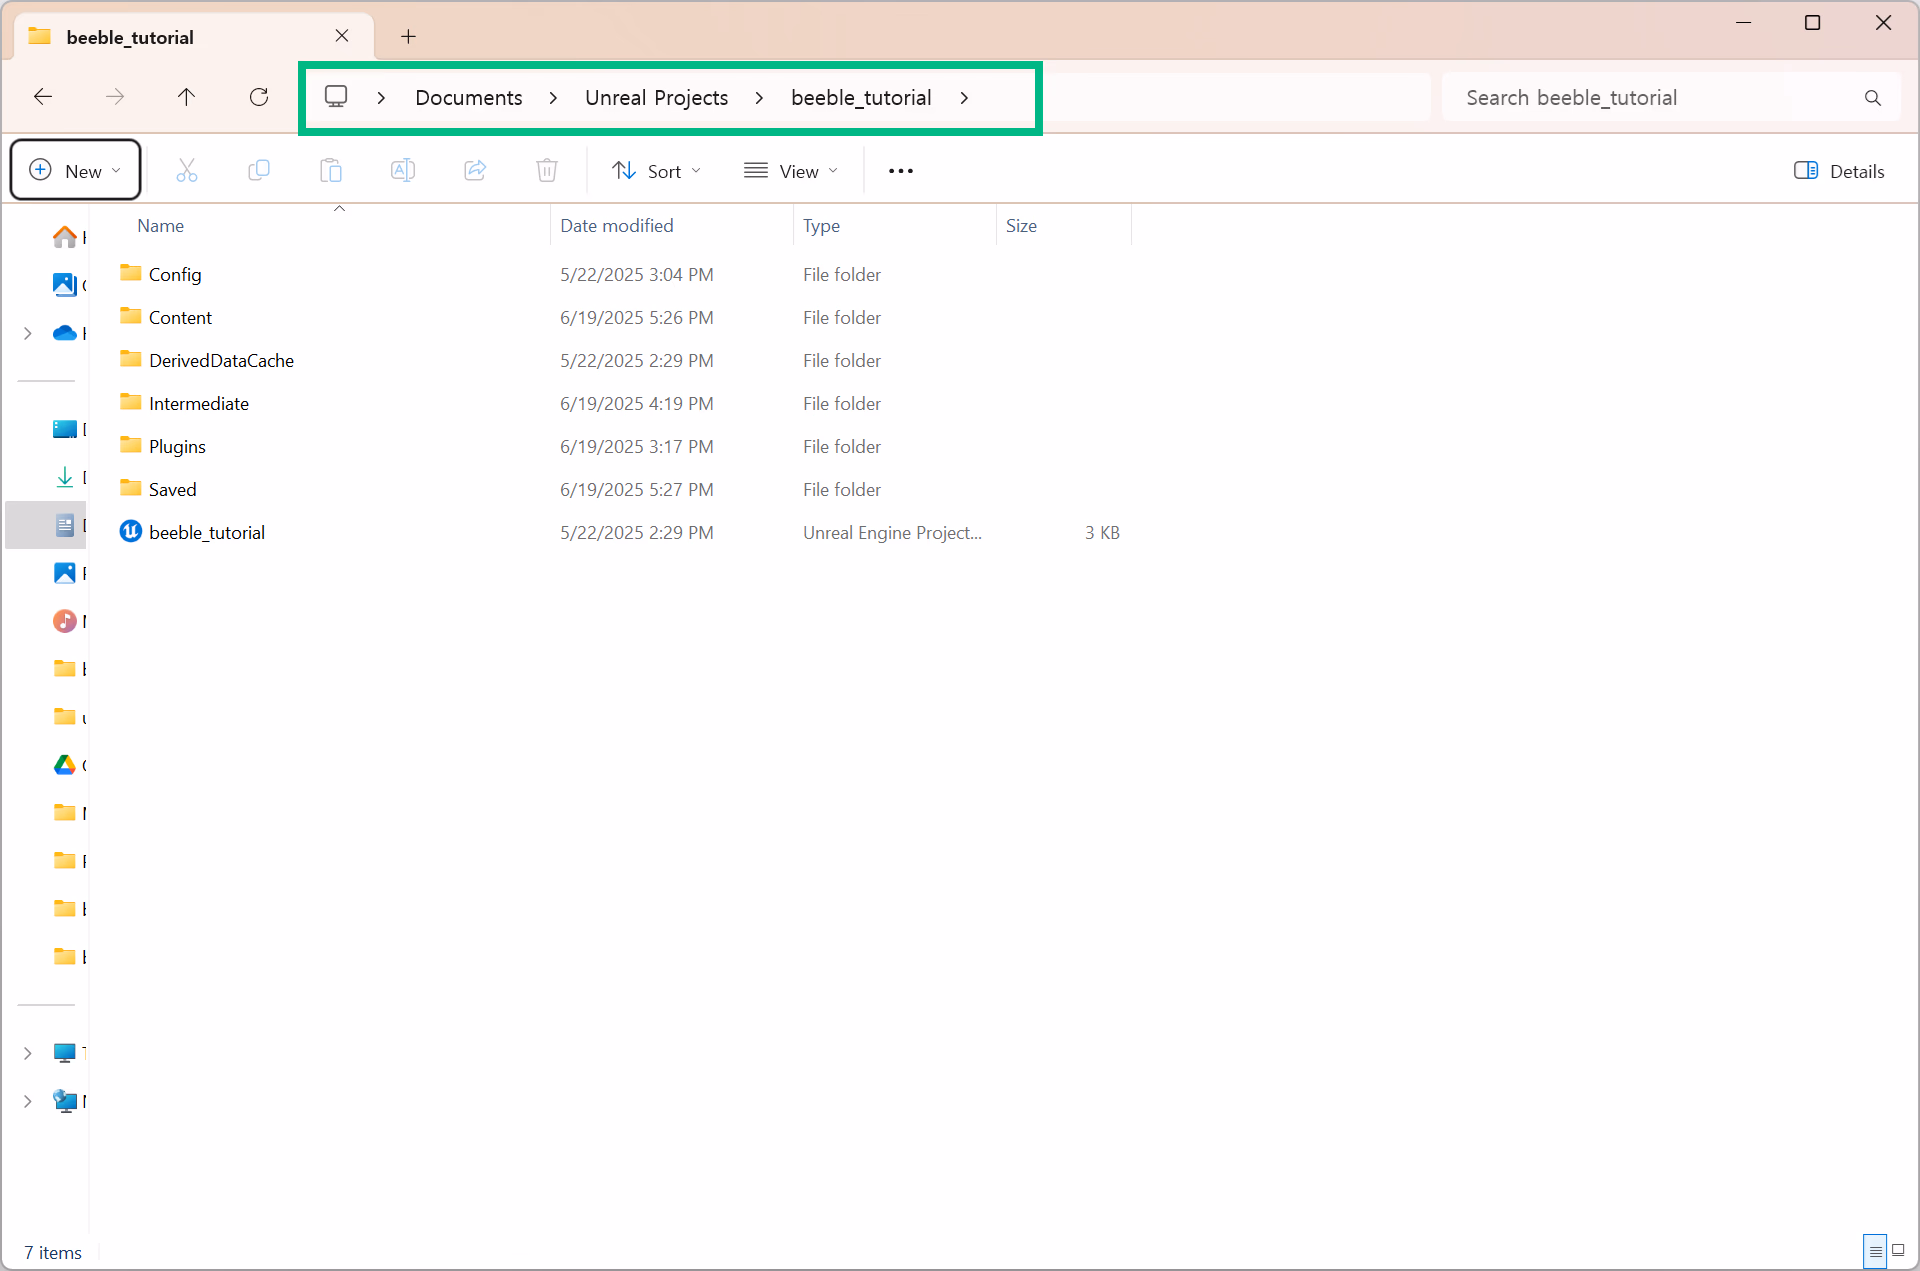Click the Back navigation button
The height and width of the screenshot is (1271, 1920).
42,97
